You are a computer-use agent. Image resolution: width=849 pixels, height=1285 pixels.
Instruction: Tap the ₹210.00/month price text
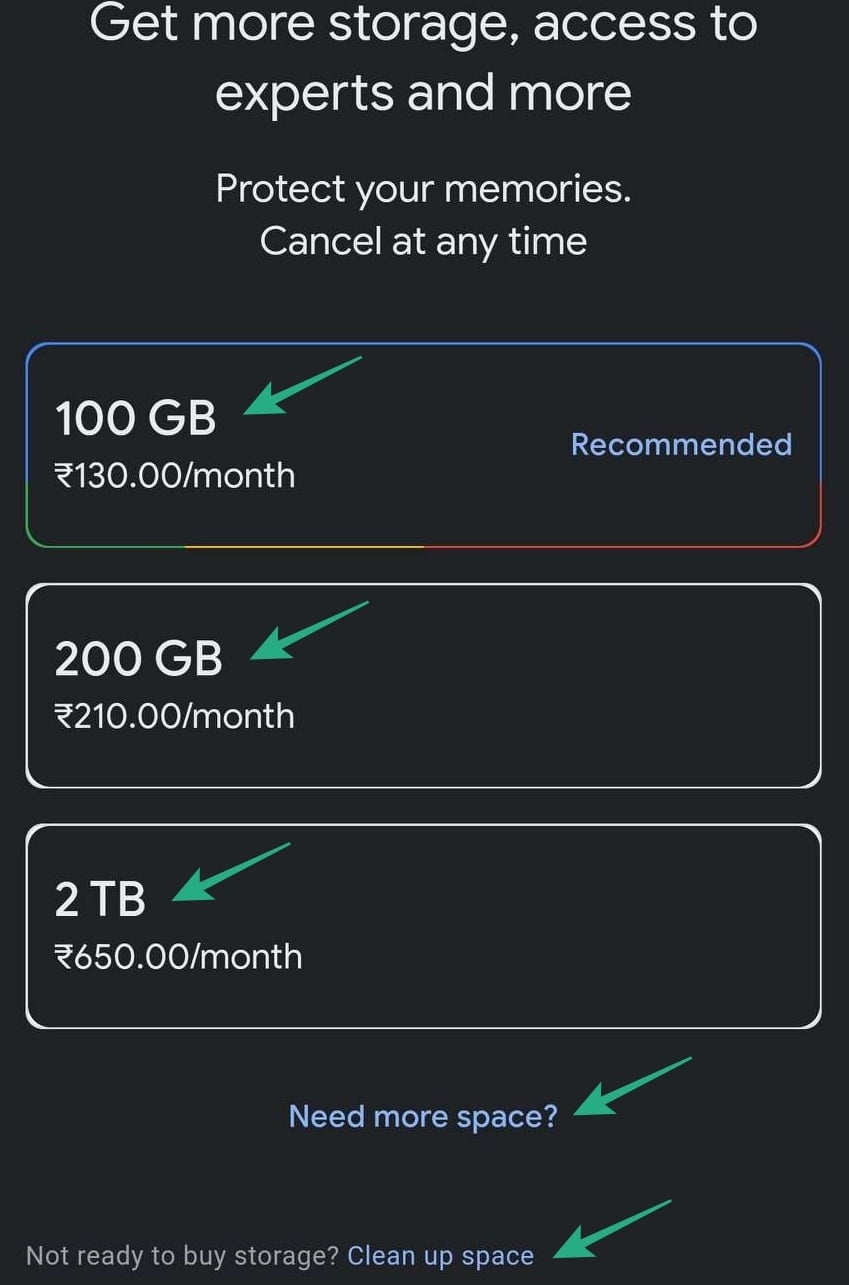[175, 716]
